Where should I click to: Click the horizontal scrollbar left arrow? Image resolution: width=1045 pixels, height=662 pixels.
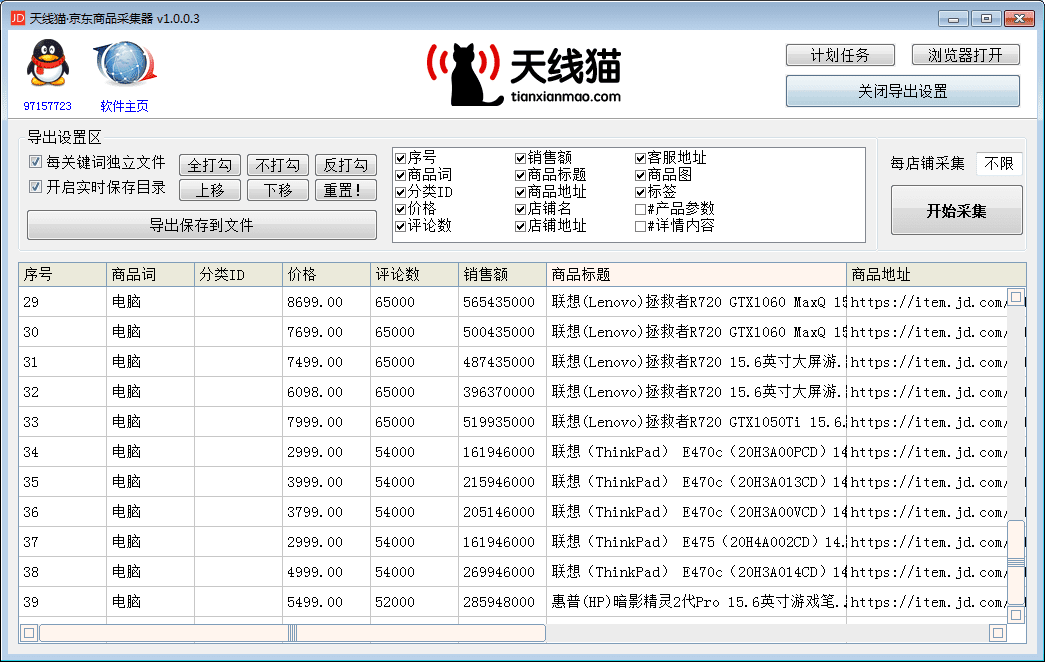click(x=29, y=633)
